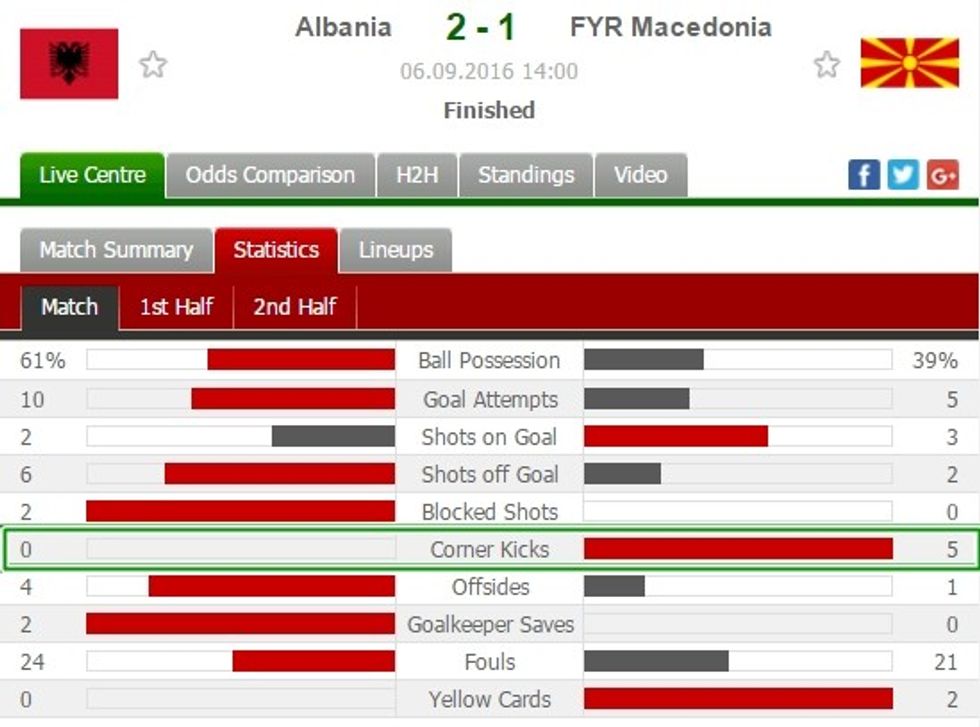Open the Live Centre section
Viewport: 980px width, 727px height.
click(x=90, y=175)
